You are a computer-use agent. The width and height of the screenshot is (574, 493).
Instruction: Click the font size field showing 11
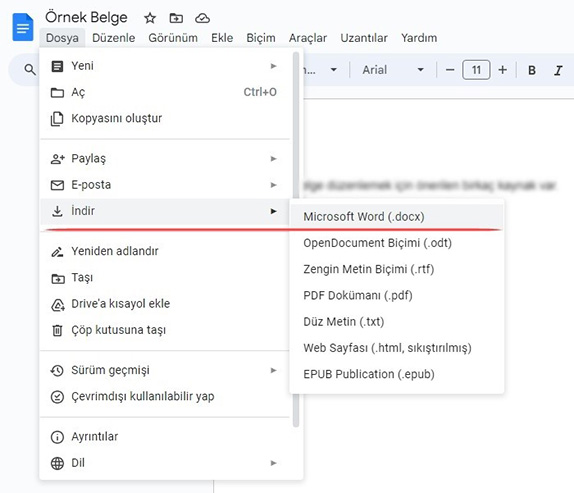point(476,70)
